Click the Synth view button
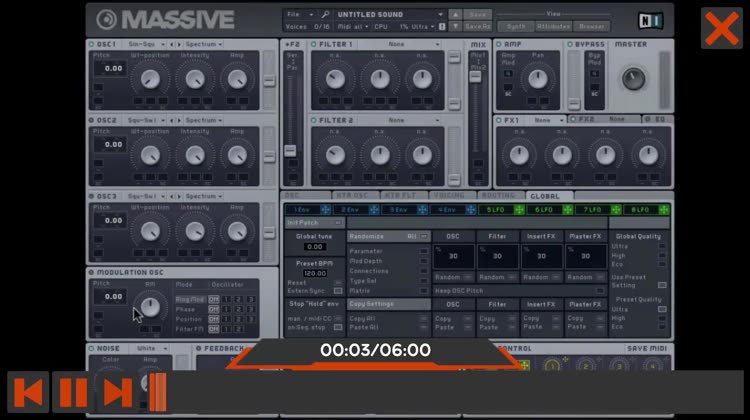 (516, 27)
